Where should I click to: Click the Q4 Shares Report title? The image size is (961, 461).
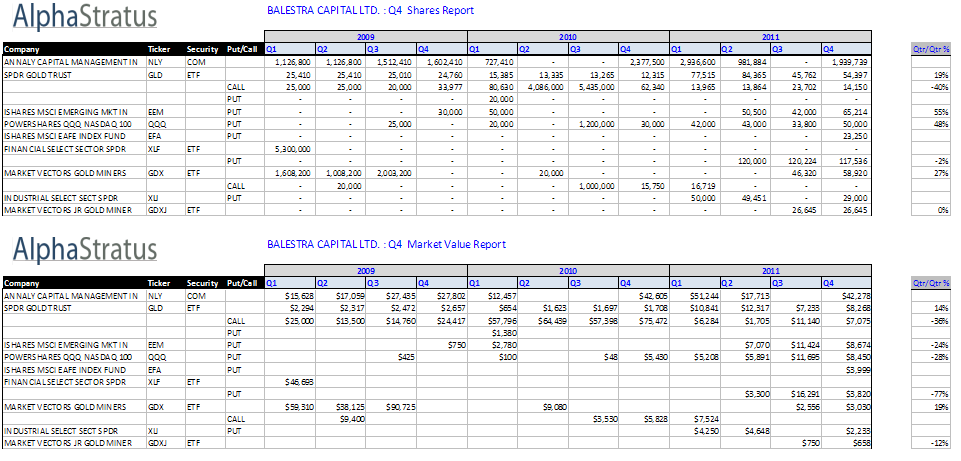[x=370, y=10]
